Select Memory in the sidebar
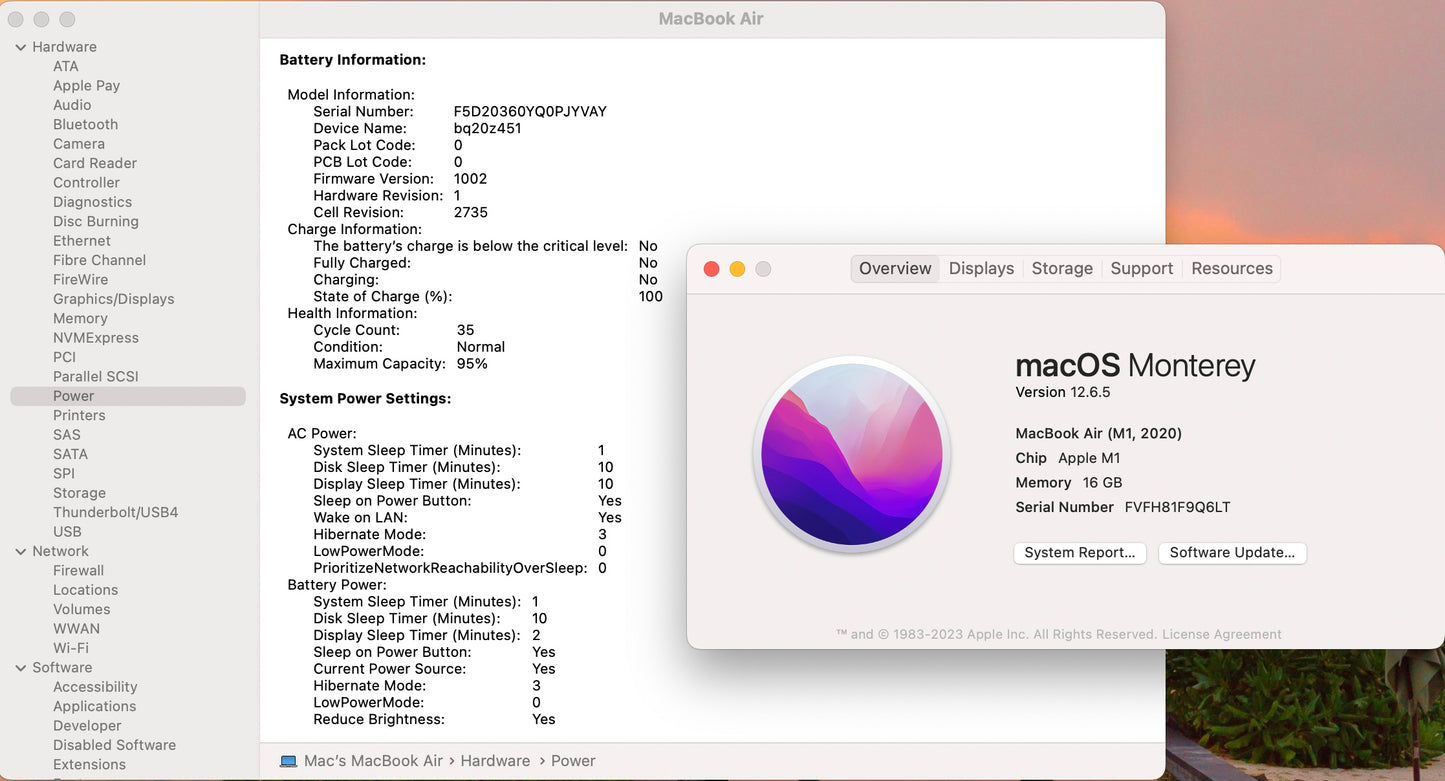1445x781 pixels. (x=80, y=318)
